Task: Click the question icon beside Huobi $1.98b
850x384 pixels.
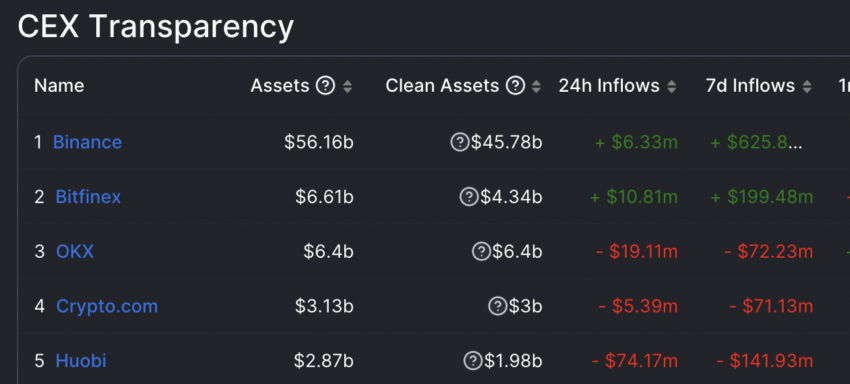Action: tap(473, 361)
